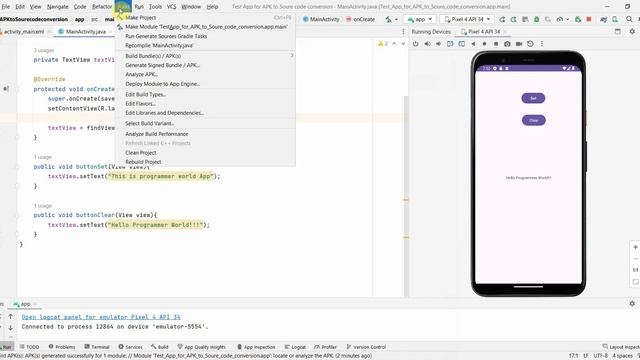
Task: Click the emulator zoom in plus icon
Action: (635, 247)
